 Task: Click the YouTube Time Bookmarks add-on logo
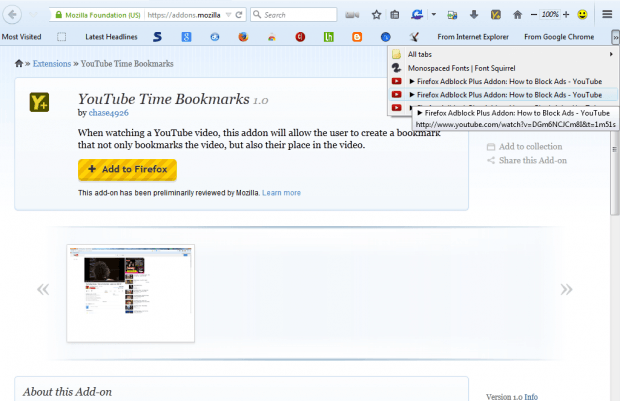(39, 102)
